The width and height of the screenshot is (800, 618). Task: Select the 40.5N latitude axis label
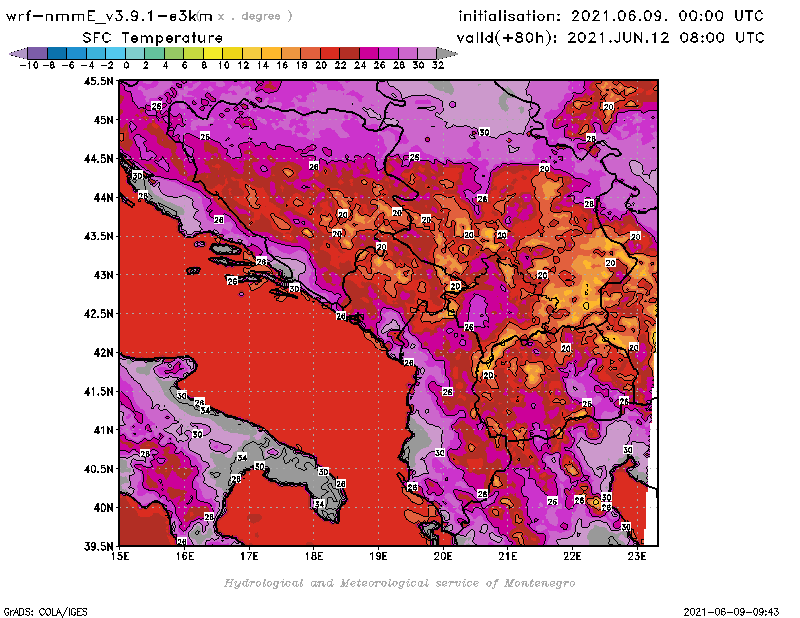coord(98,469)
